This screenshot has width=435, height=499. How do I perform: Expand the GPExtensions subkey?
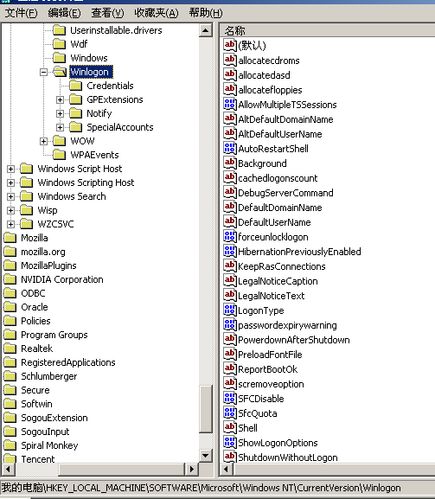click(x=60, y=99)
